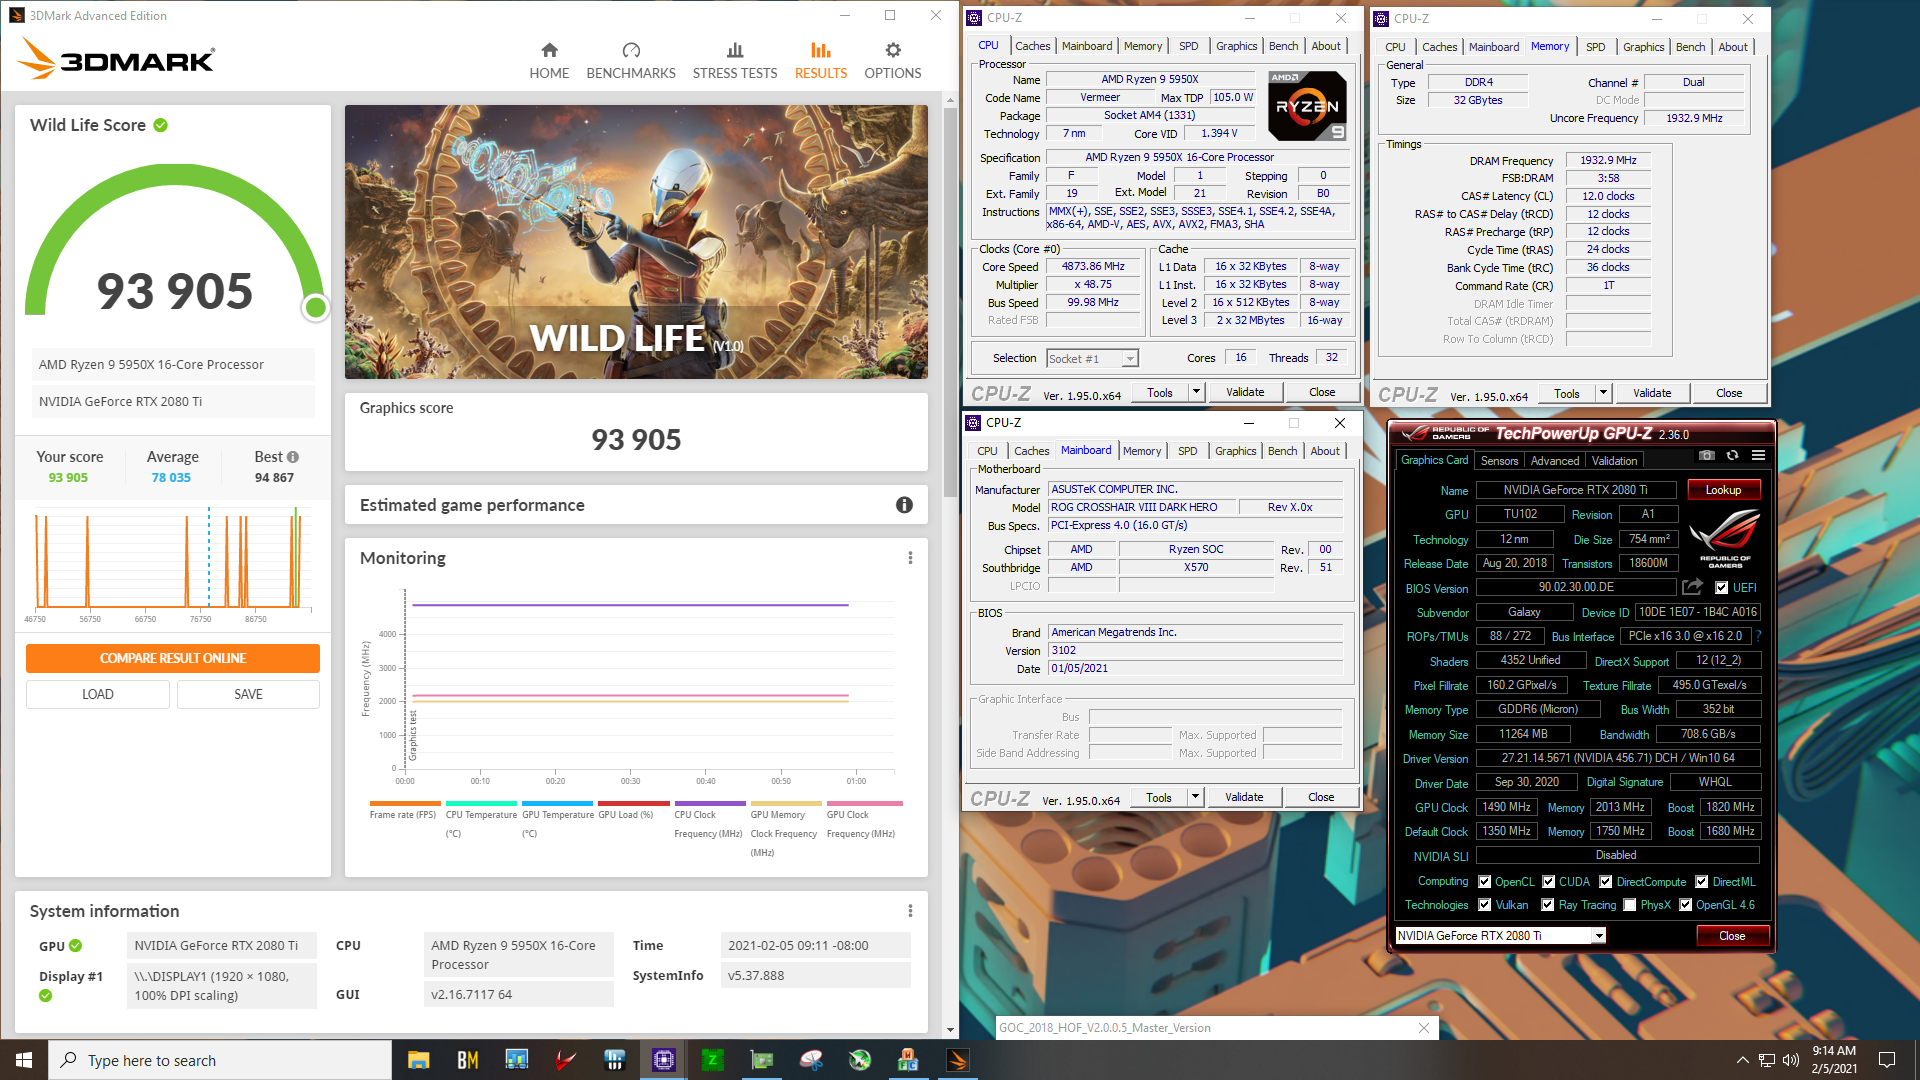Show hidden system tray icons chevron
Screen dimensions: 1920x1080
pos(1742,1060)
